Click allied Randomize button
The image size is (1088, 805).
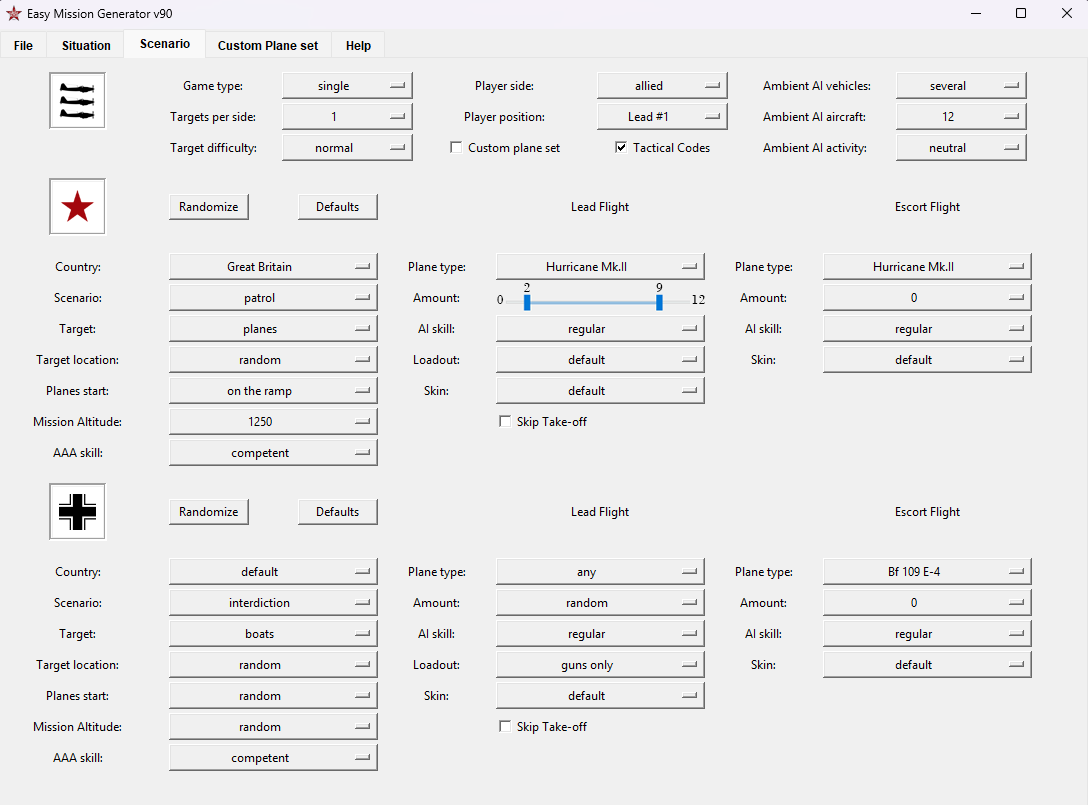tap(209, 207)
